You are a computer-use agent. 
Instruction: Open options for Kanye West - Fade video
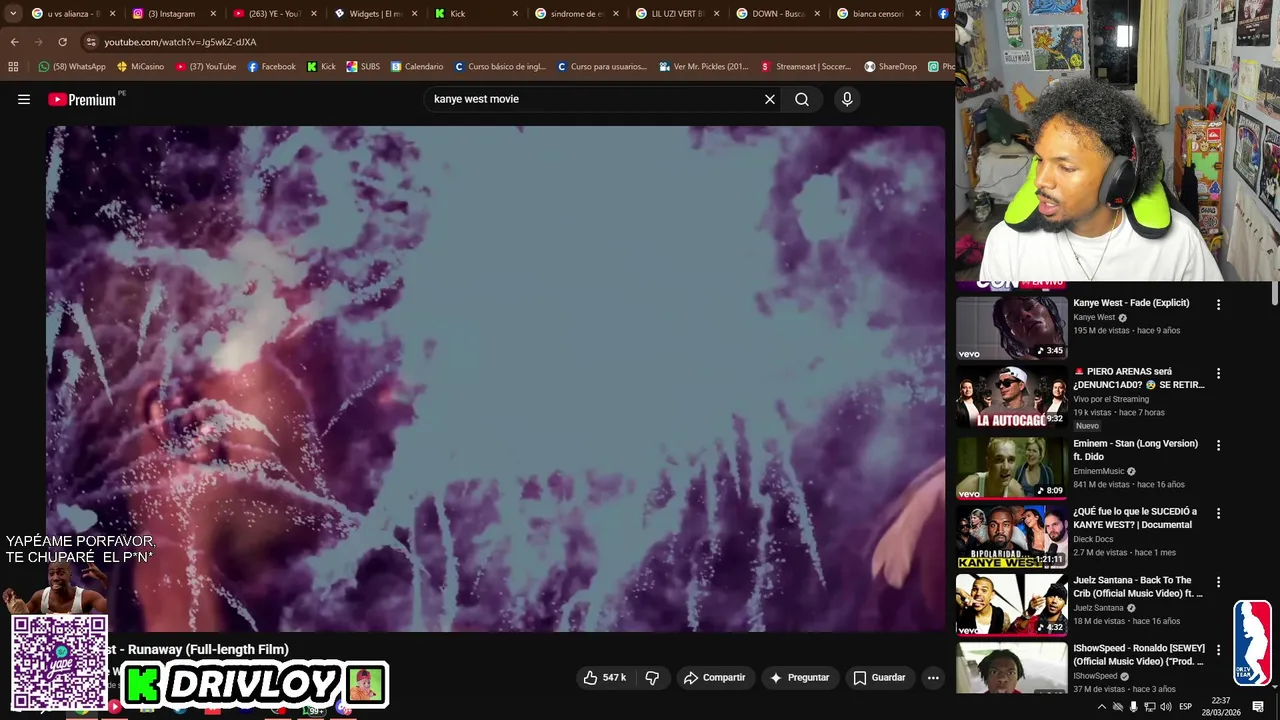tap(1218, 304)
